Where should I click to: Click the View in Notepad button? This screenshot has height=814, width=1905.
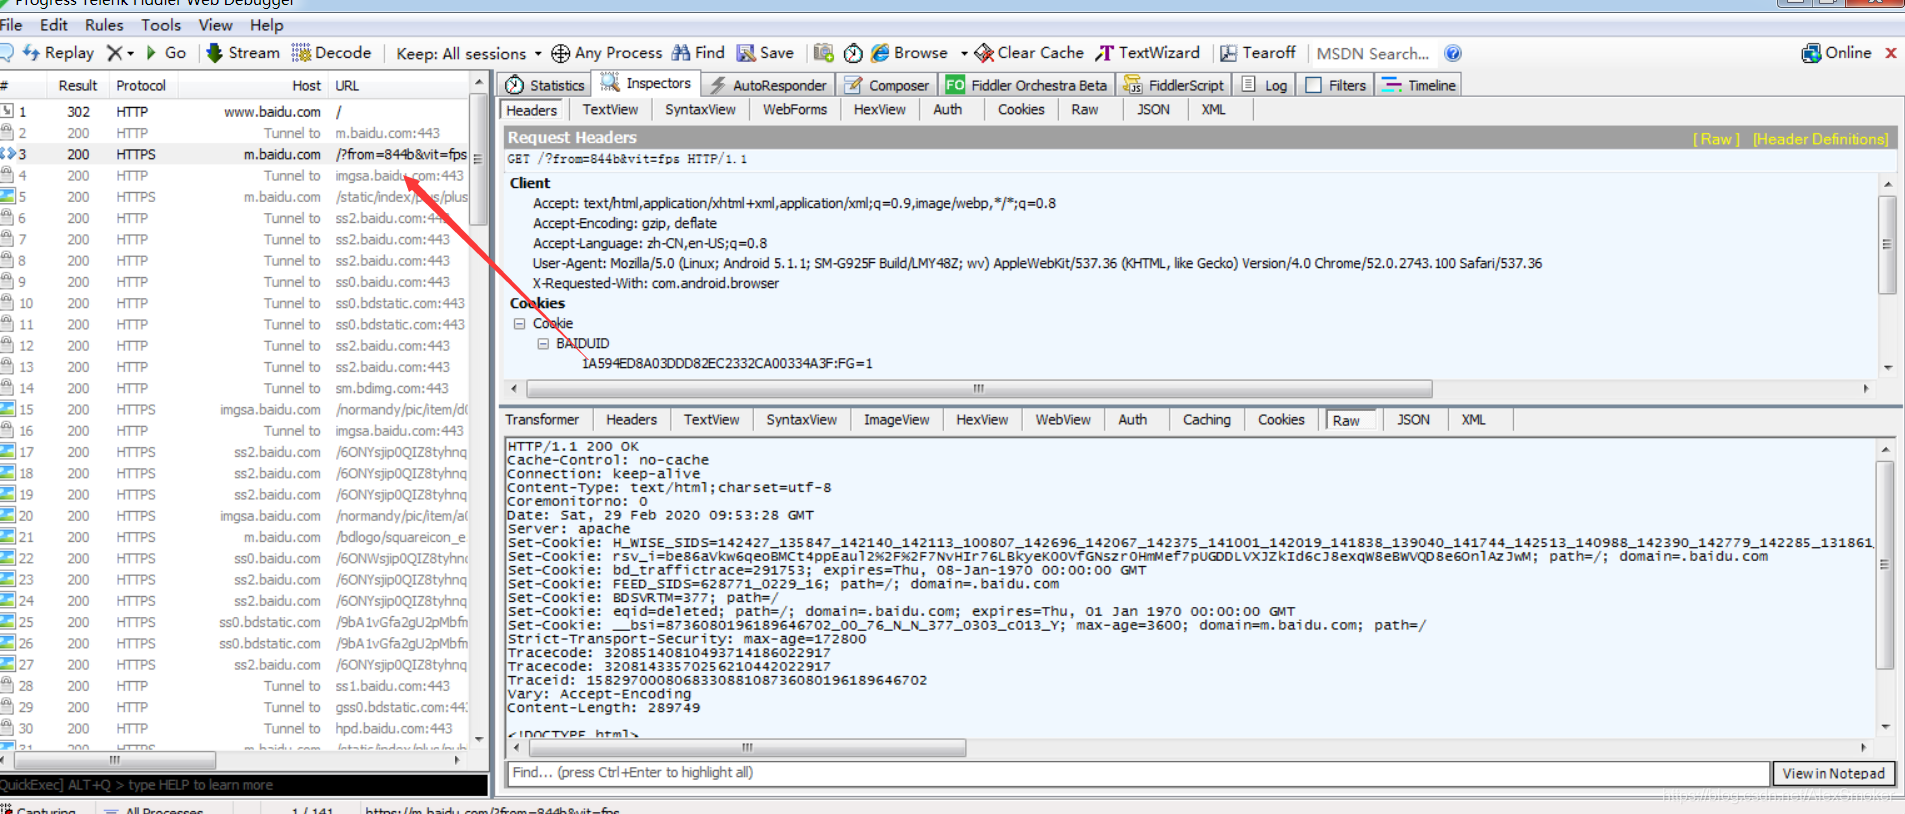click(1833, 773)
